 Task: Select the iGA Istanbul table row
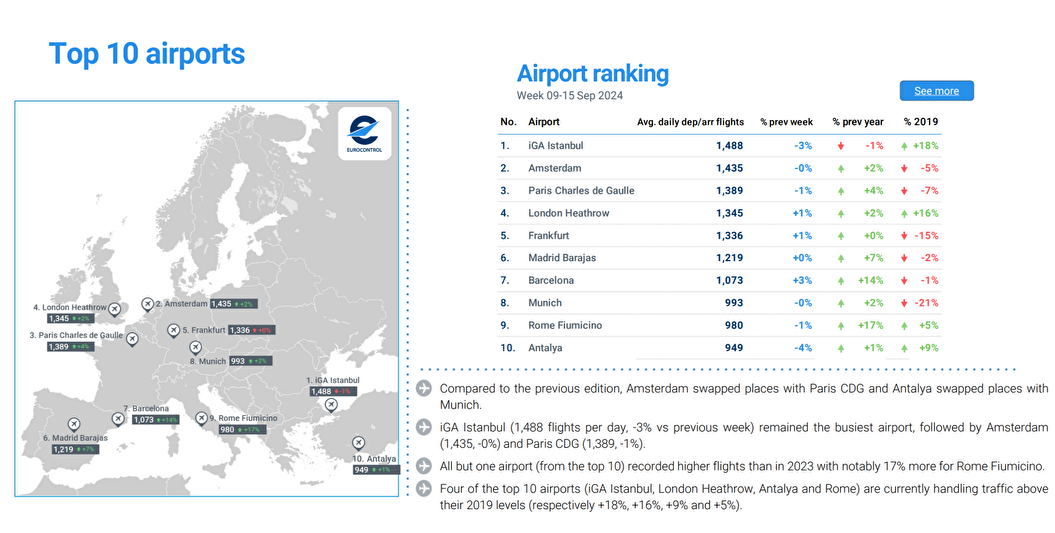coord(719,146)
